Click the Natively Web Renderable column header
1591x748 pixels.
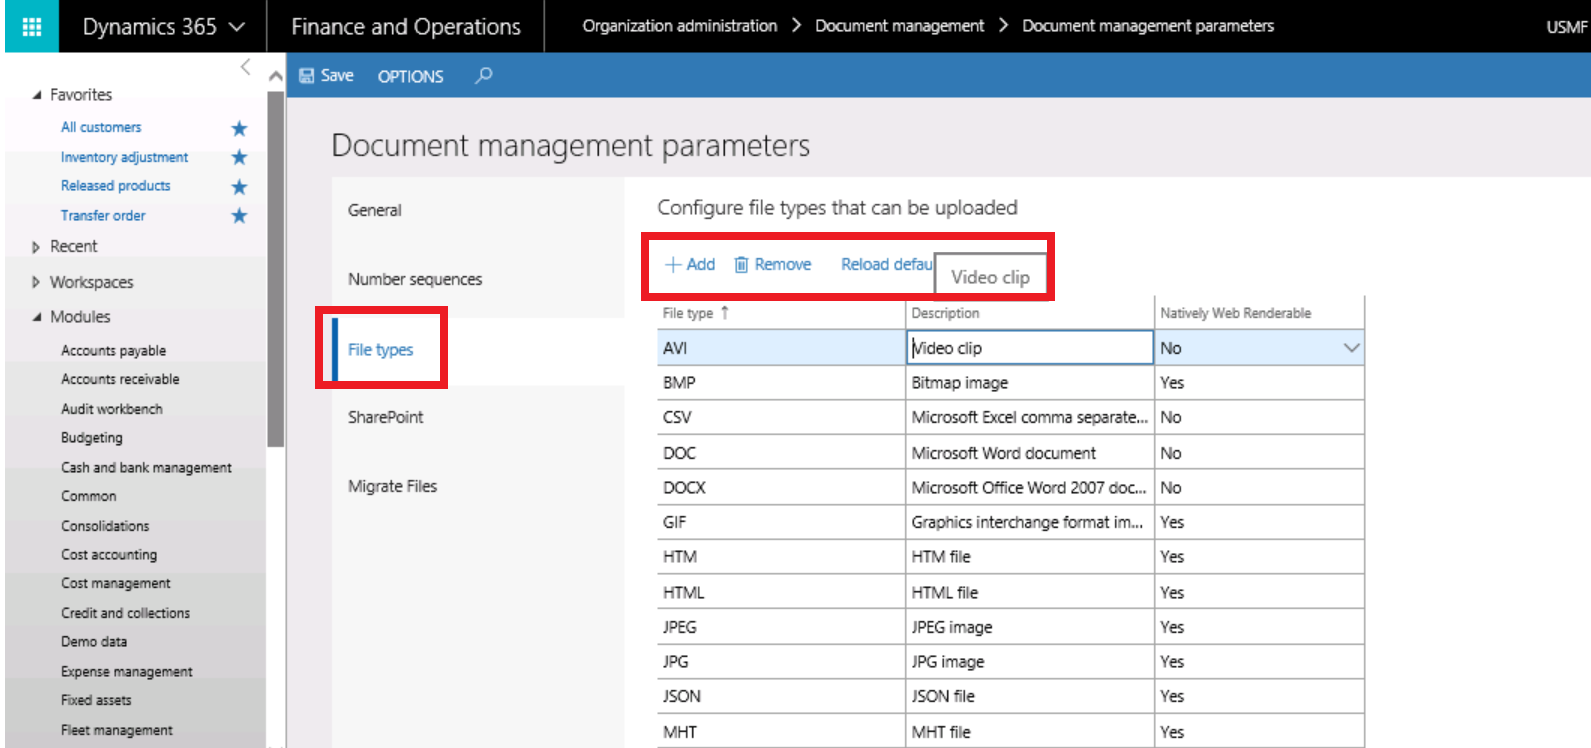click(x=1259, y=314)
